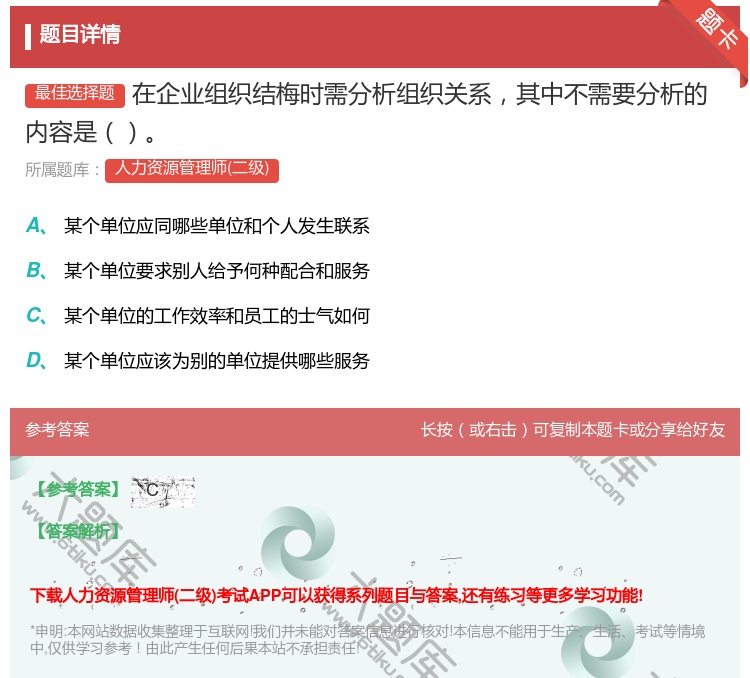The width and height of the screenshot is (750, 678).
Task: Open the red download exam APP promotion link
Action: [336, 596]
